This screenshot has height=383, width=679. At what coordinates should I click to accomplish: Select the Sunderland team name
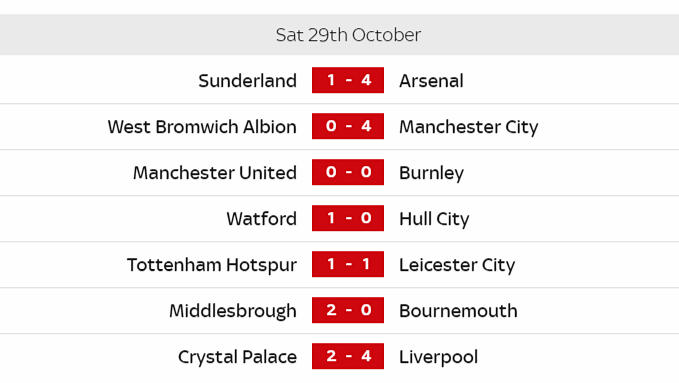point(247,81)
